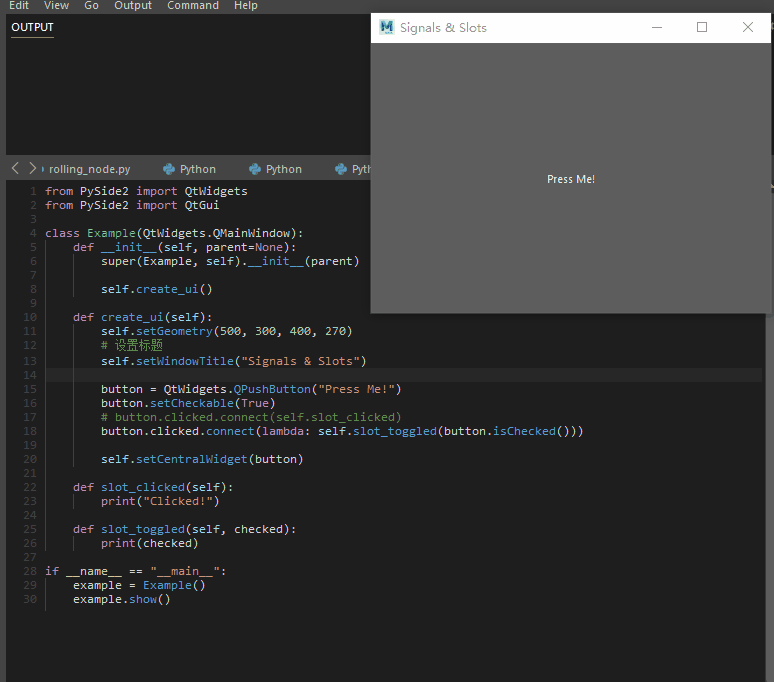Select the OUTPUT panel tab
The height and width of the screenshot is (682, 774).
[x=32, y=27]
